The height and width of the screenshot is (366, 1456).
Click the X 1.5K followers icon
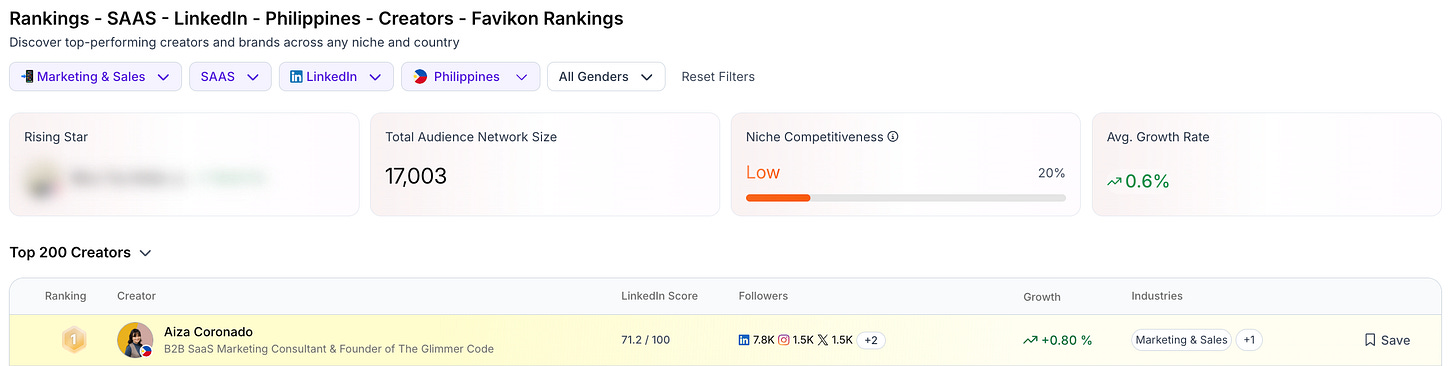coord(823,340)
